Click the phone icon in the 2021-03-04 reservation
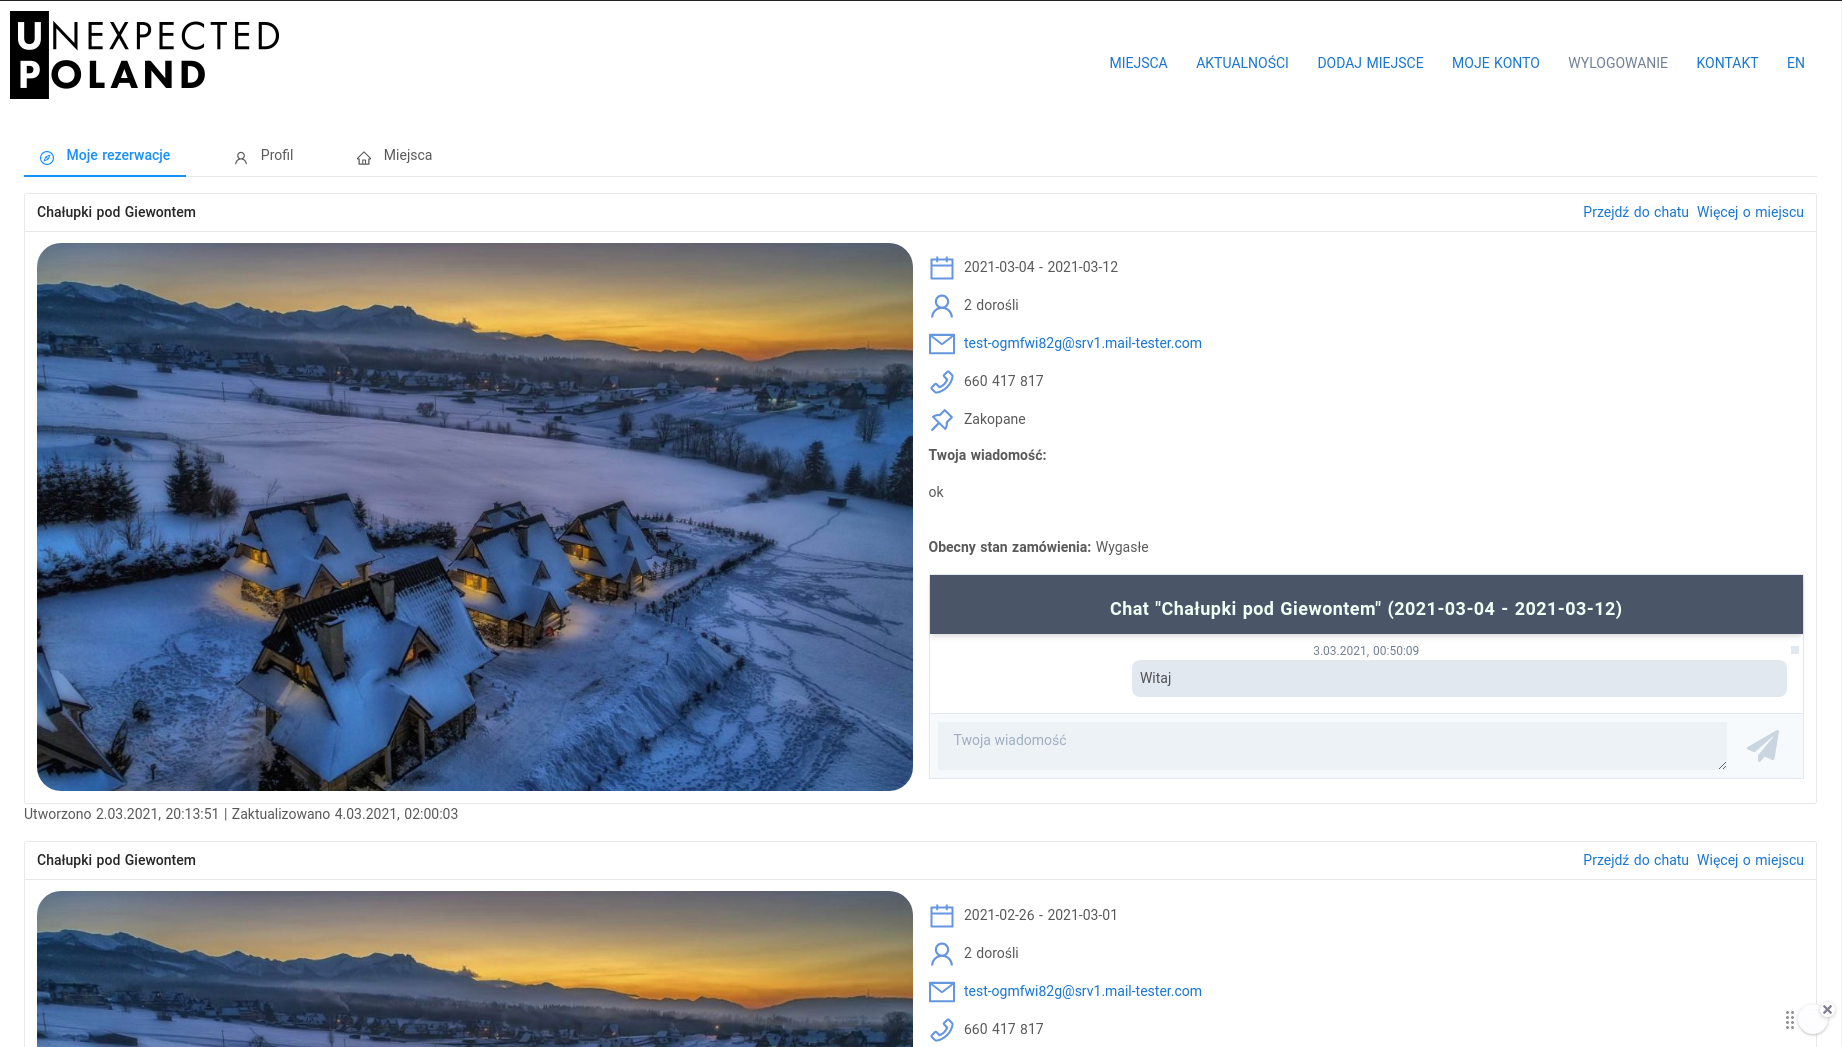Image resolution: width=1842 pixels, height=1047 pixels. click(x=942, y=381)
